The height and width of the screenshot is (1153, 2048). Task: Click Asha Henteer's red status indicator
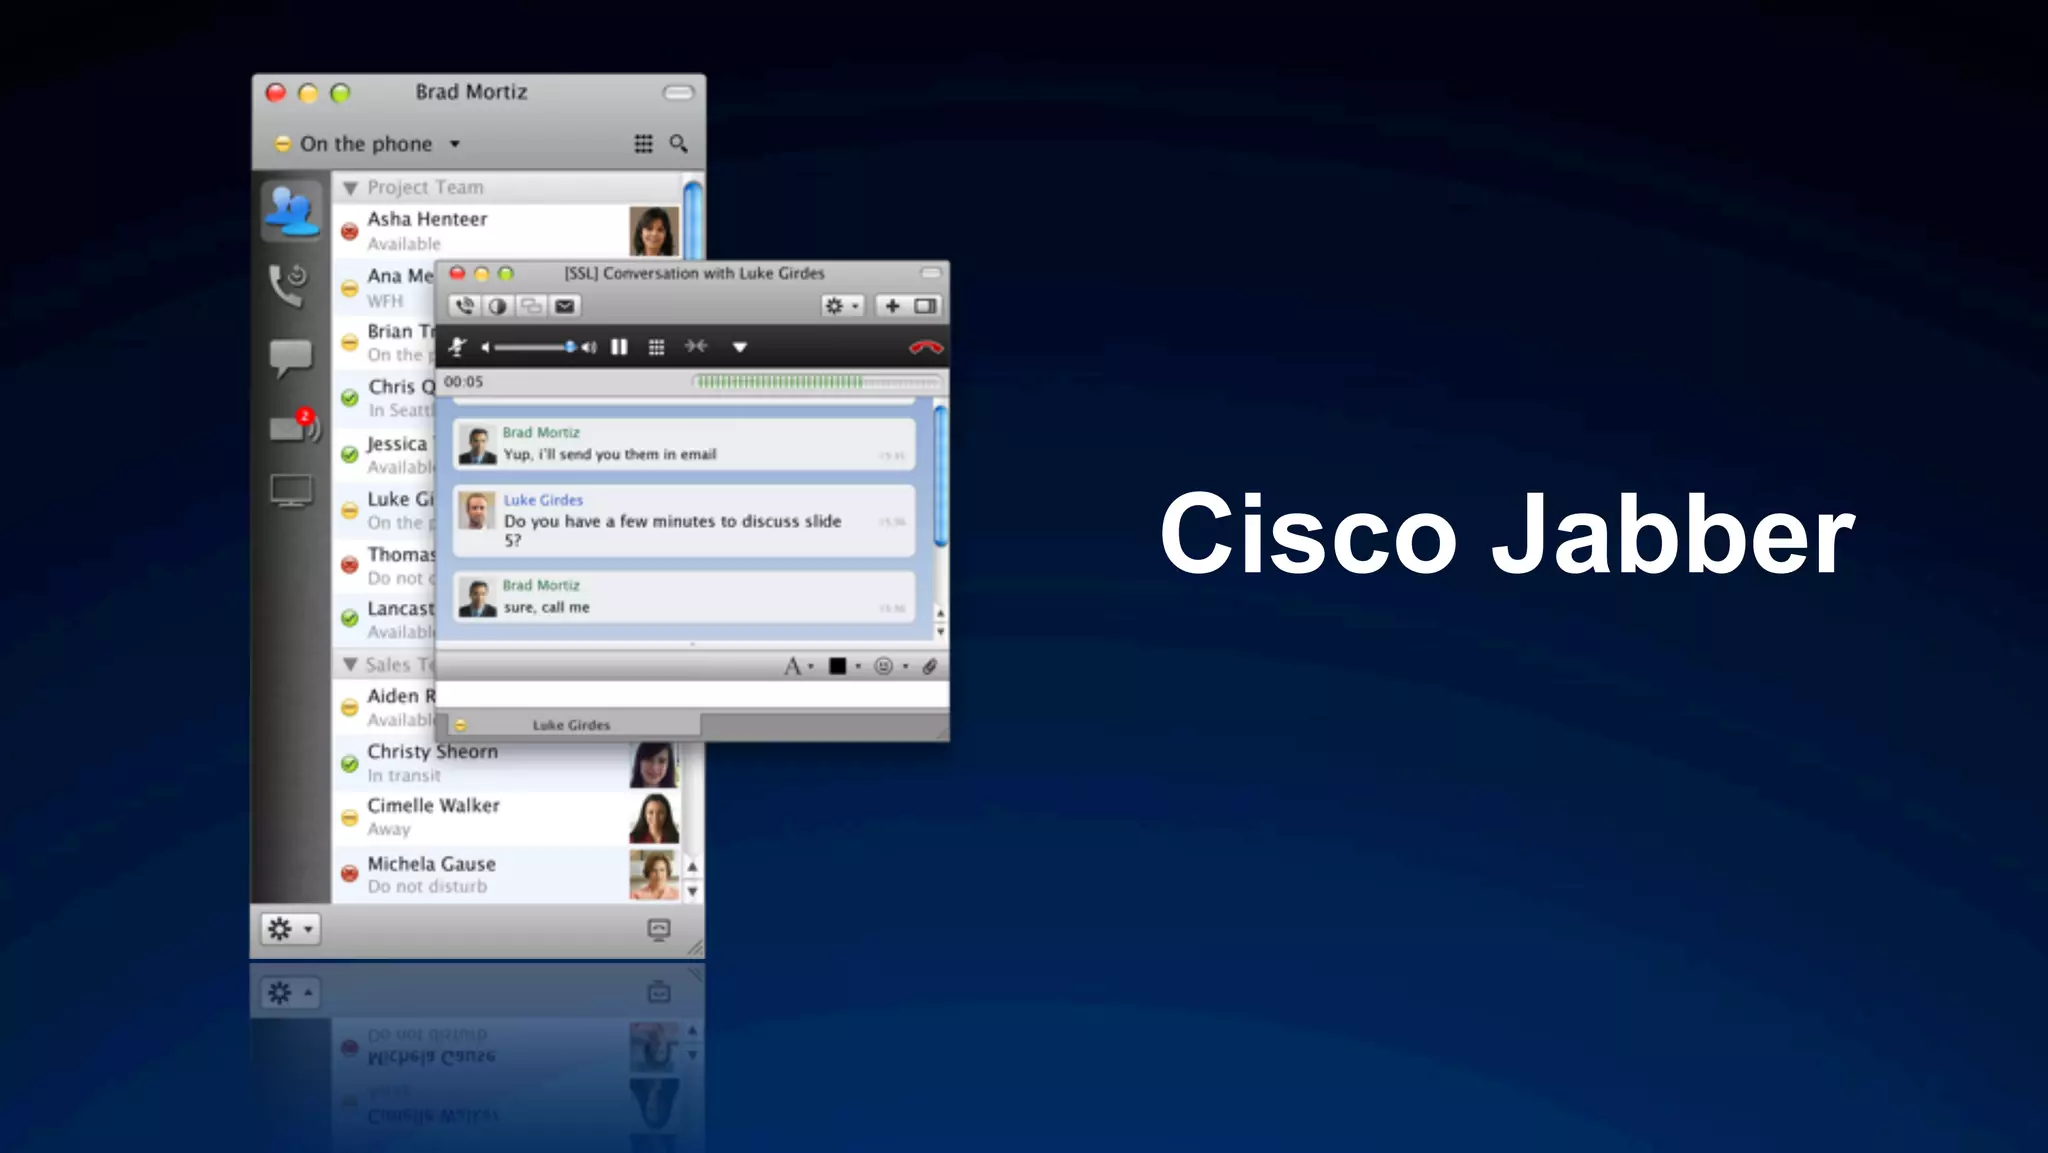[349, 232]
